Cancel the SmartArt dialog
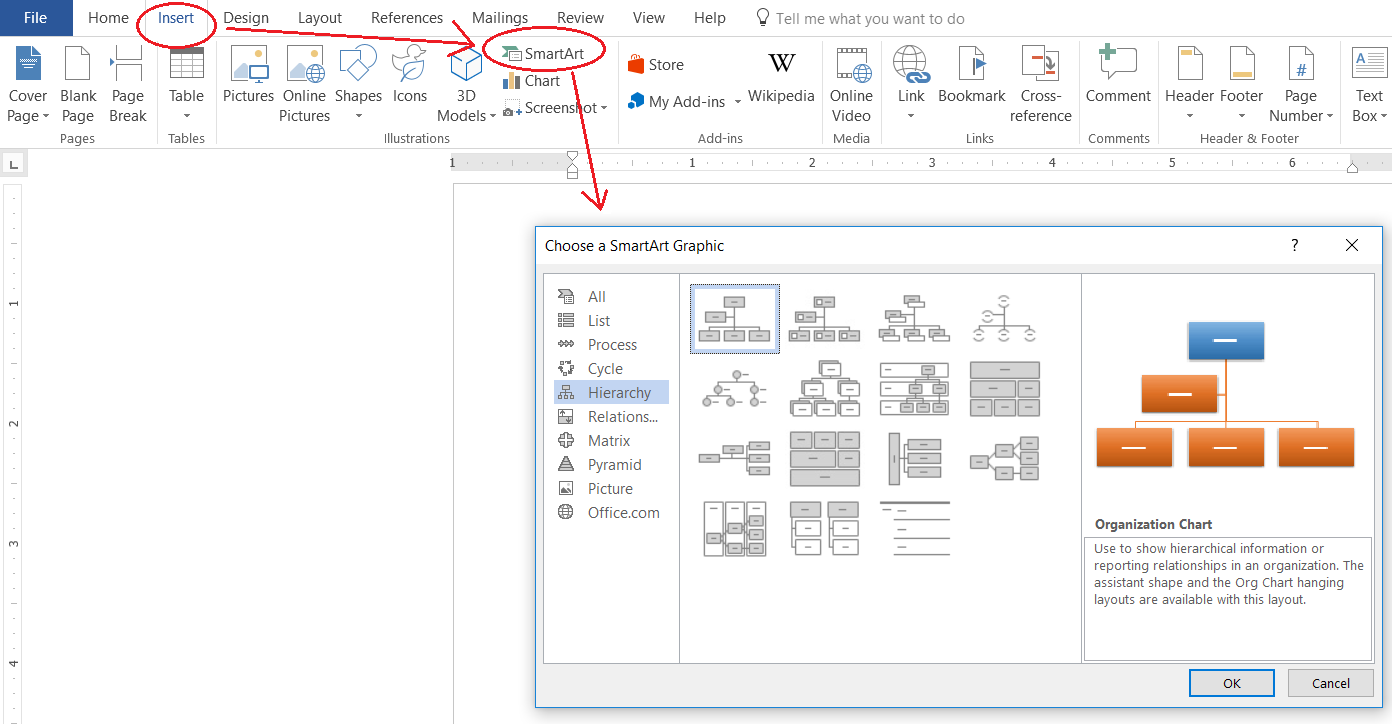This screenshot has width=1392, height=724. (1330, 683)
